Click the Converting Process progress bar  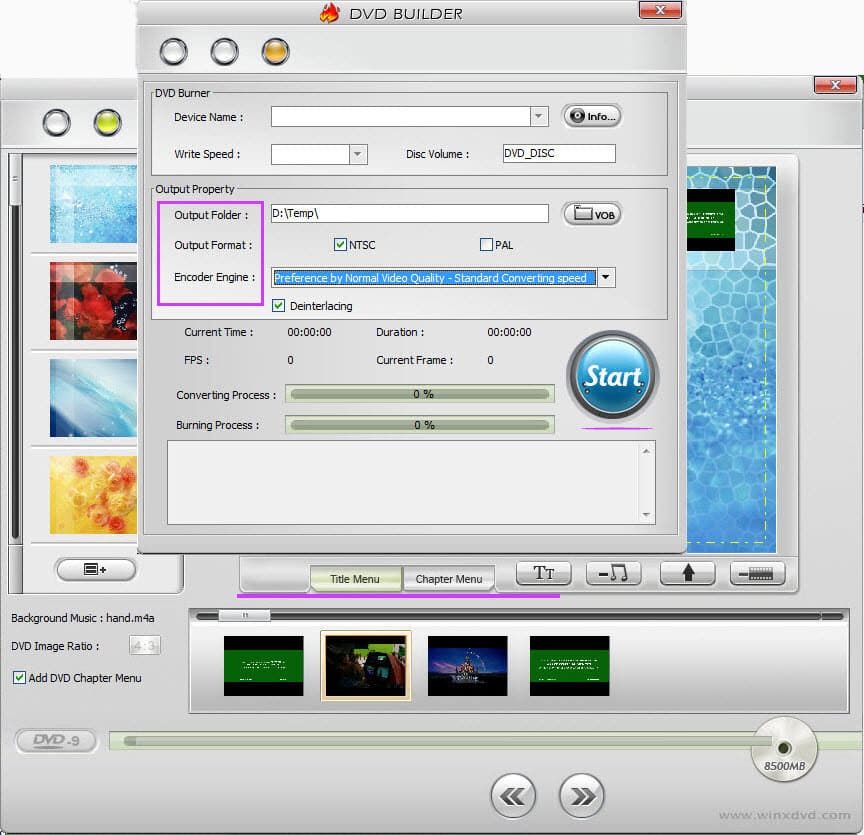coord(421,393)
